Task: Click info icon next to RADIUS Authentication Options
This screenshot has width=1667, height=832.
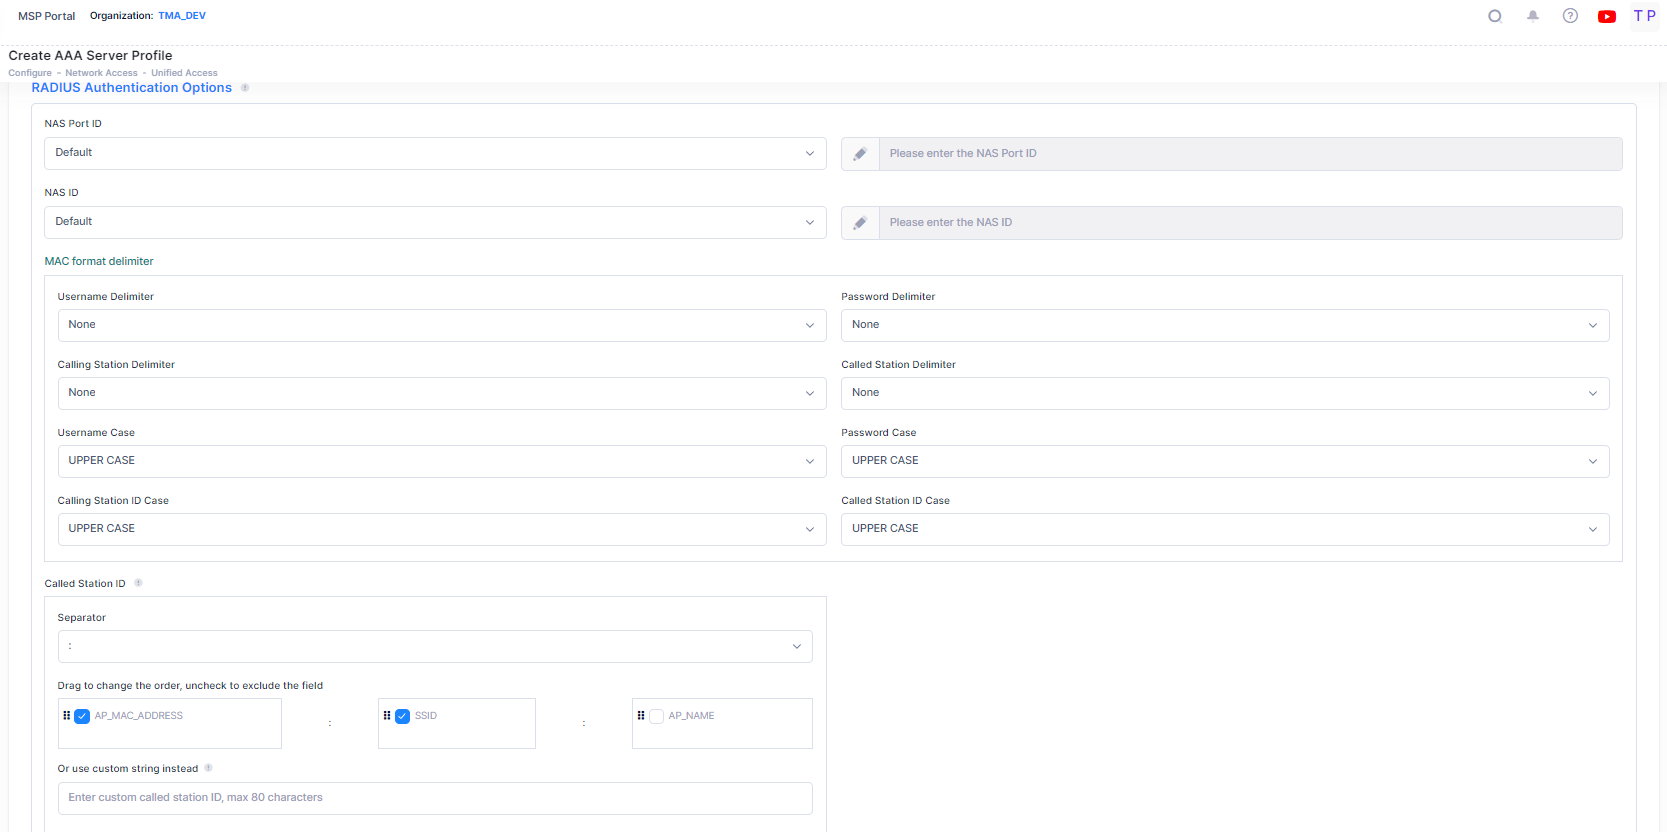Action: coord(245,88)
